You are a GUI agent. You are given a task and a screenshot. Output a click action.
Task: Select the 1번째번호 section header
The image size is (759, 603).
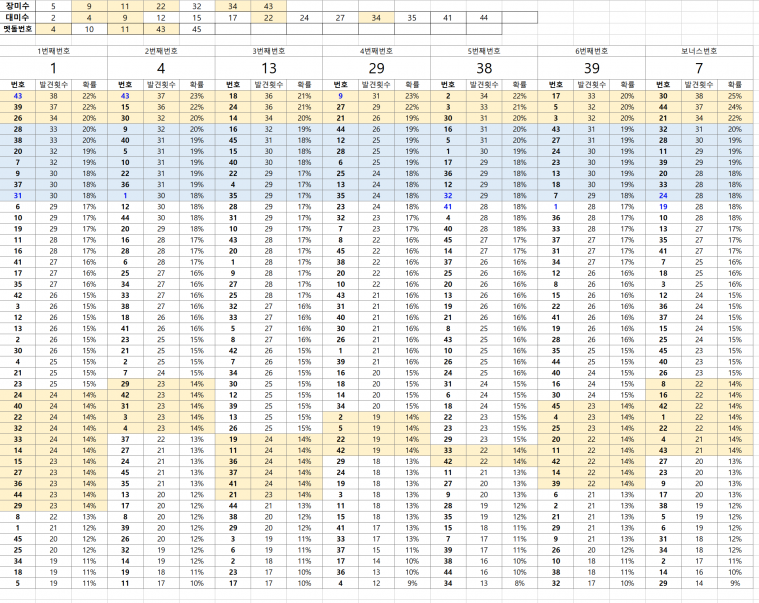pos(53,51)
